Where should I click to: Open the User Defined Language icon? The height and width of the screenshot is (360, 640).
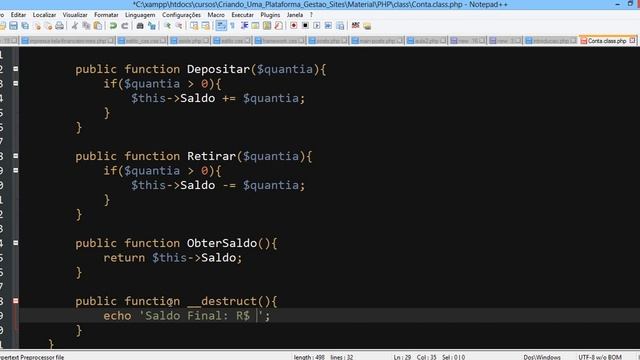click(256, 26)
